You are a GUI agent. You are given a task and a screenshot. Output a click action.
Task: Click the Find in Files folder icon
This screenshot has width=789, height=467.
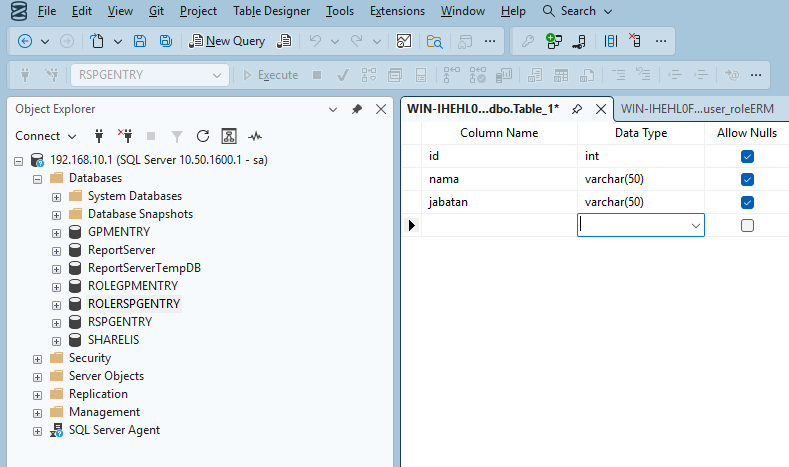point(434,41)
